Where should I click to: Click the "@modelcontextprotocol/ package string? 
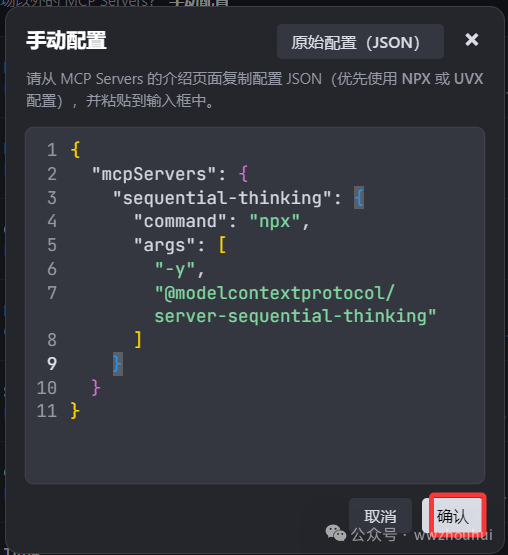(274, 293)
